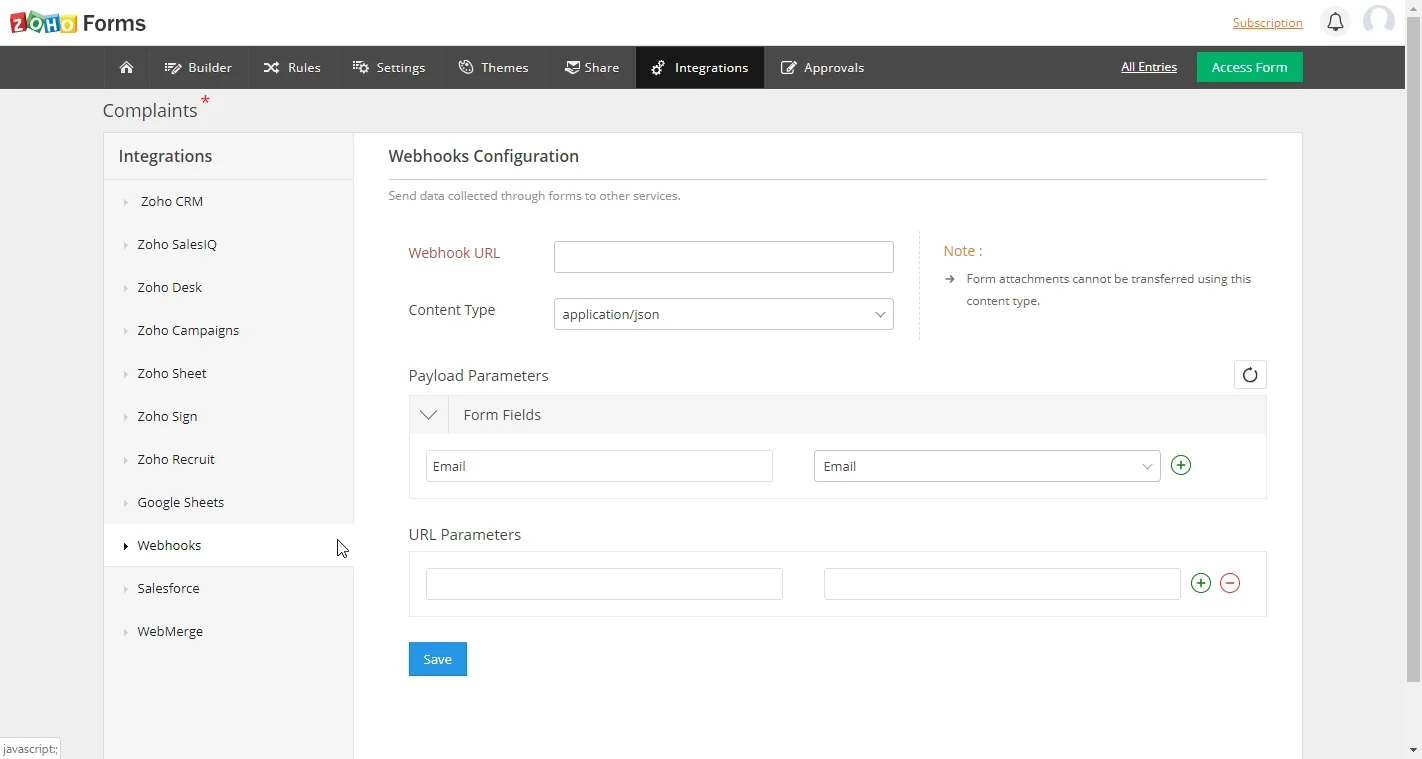Click the URL parameter name field
Viewport: 1422px width, 759px height.
(x=604, y=584)
